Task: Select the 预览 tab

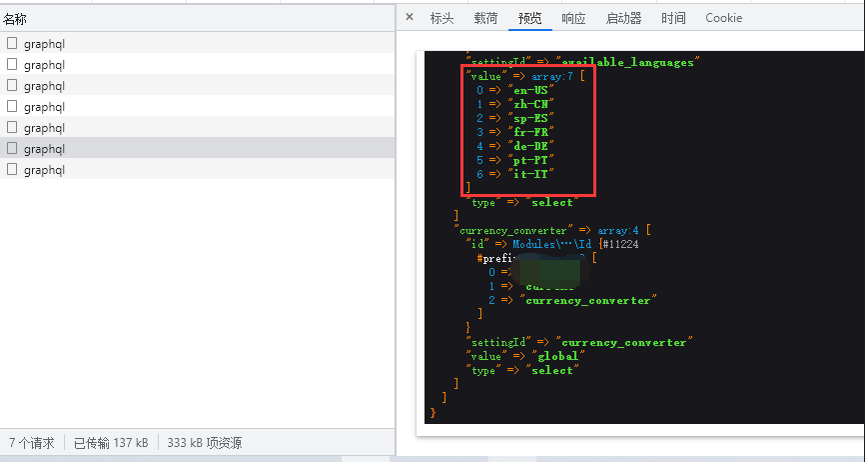Action: click(530, 18)
